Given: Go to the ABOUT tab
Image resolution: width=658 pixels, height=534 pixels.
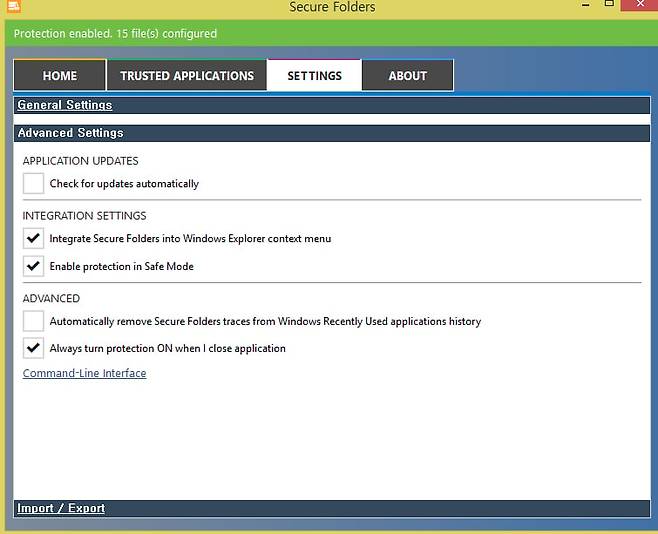Looking at the screenshot, I should pyautogui.click(x=407, y=76).
